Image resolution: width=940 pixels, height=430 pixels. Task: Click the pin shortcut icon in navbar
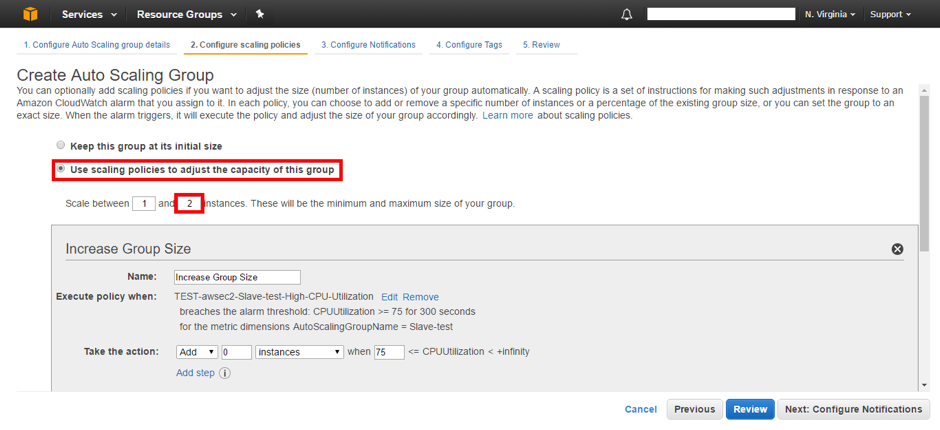(x=260, y=14)
